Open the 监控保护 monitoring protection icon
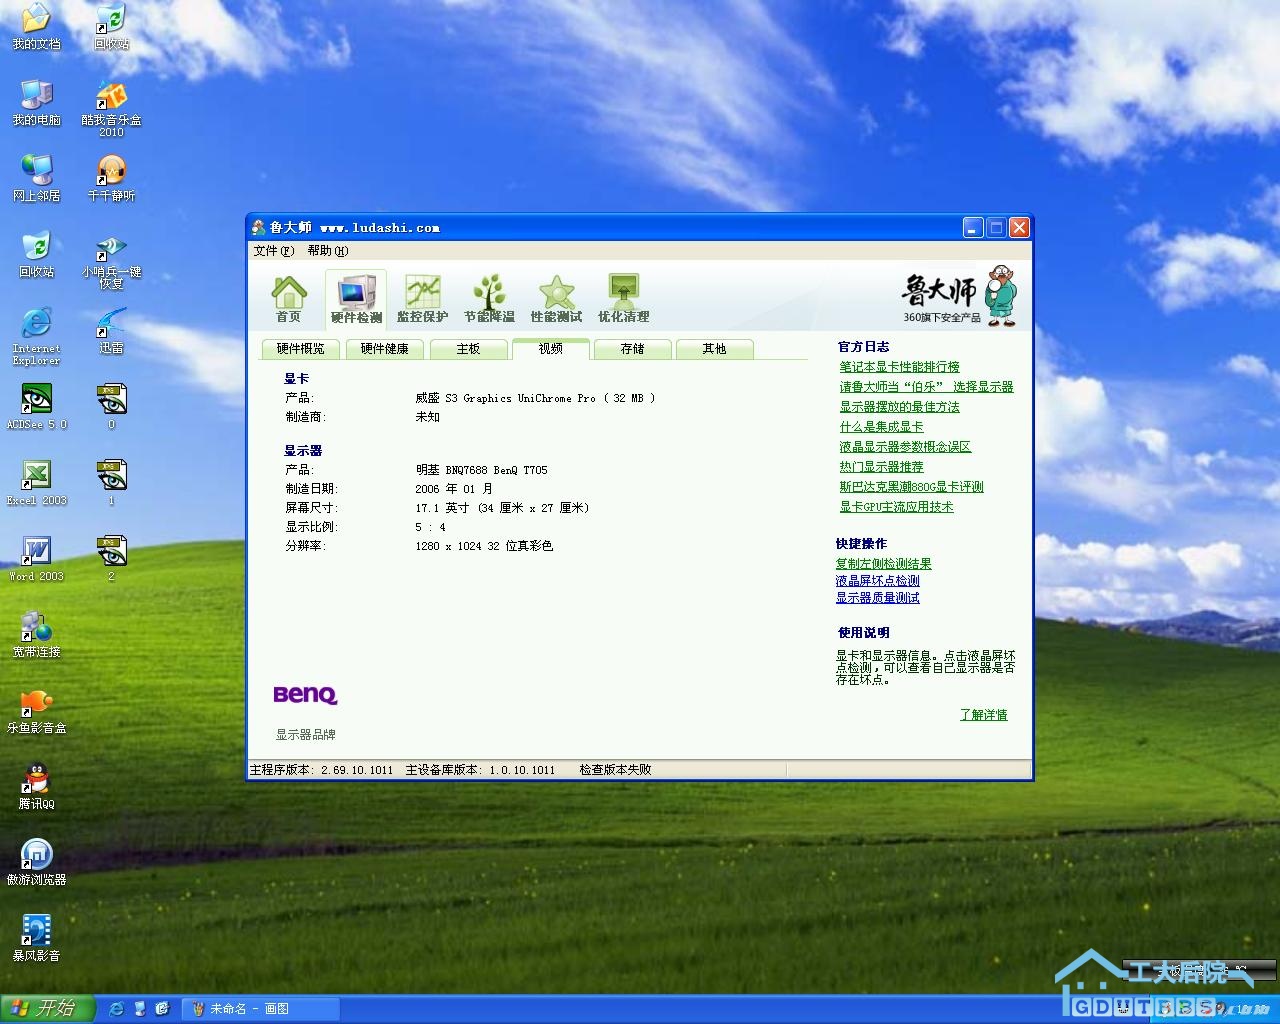 click(x=422, y=298)
